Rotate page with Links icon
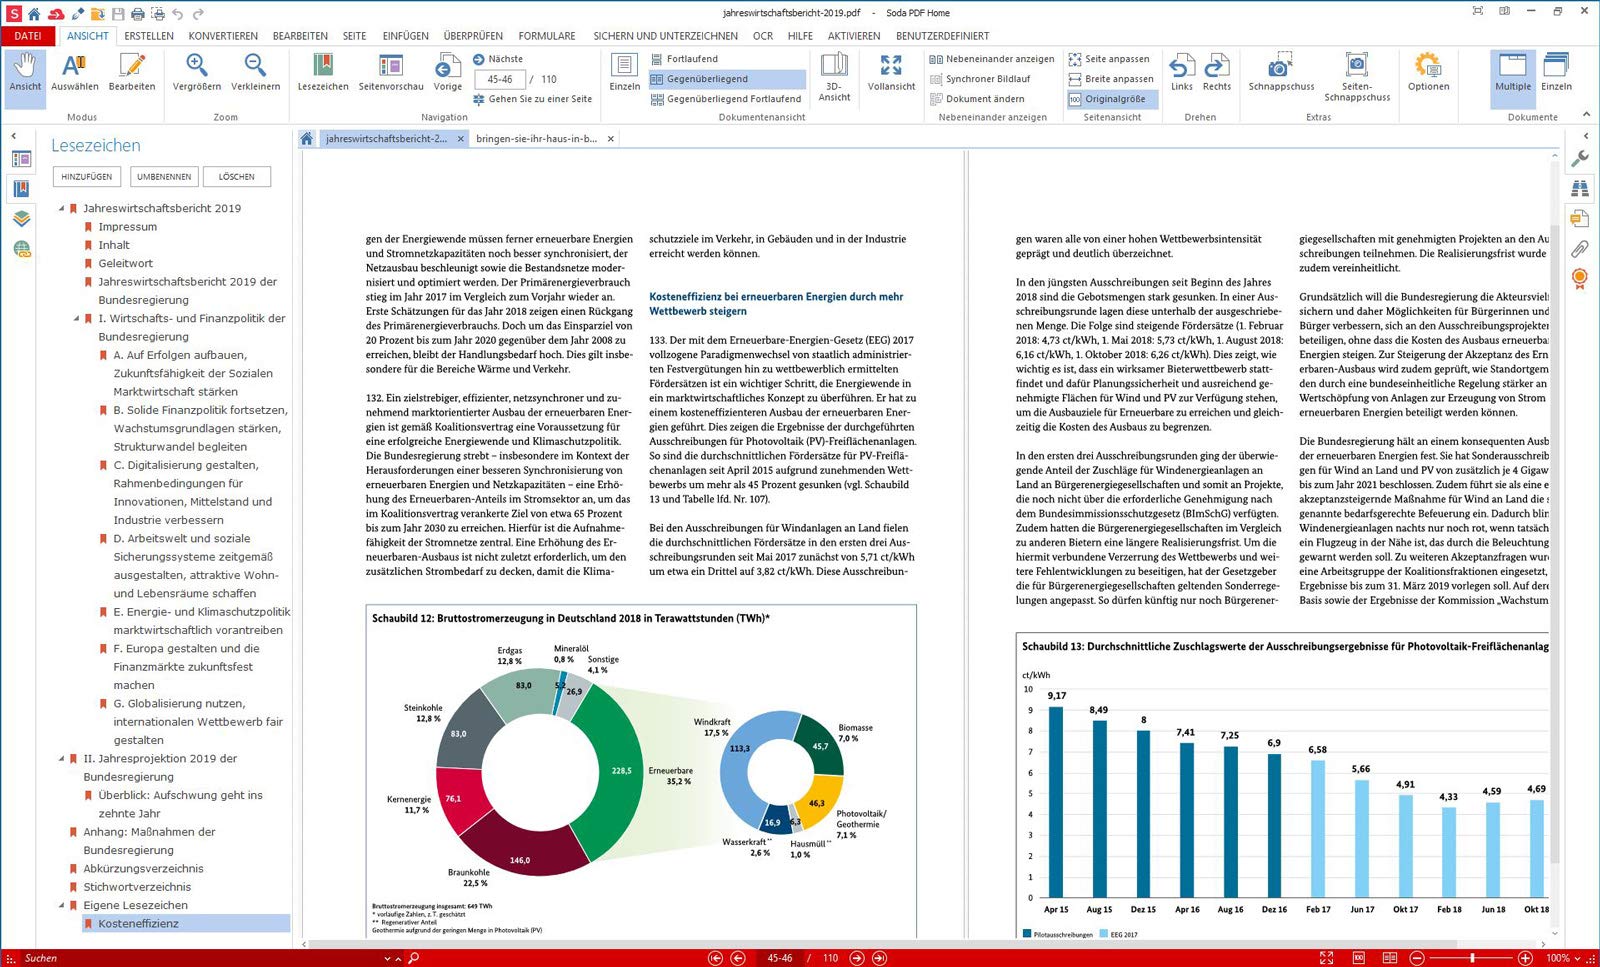1600x967 pixels. (x=1181, y=73)
